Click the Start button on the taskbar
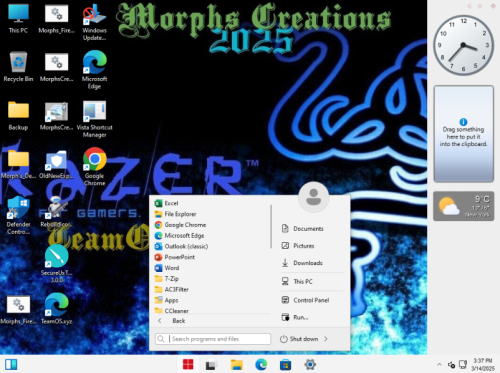Viewport: 500px width, 373px height. [x=188, y=364]
